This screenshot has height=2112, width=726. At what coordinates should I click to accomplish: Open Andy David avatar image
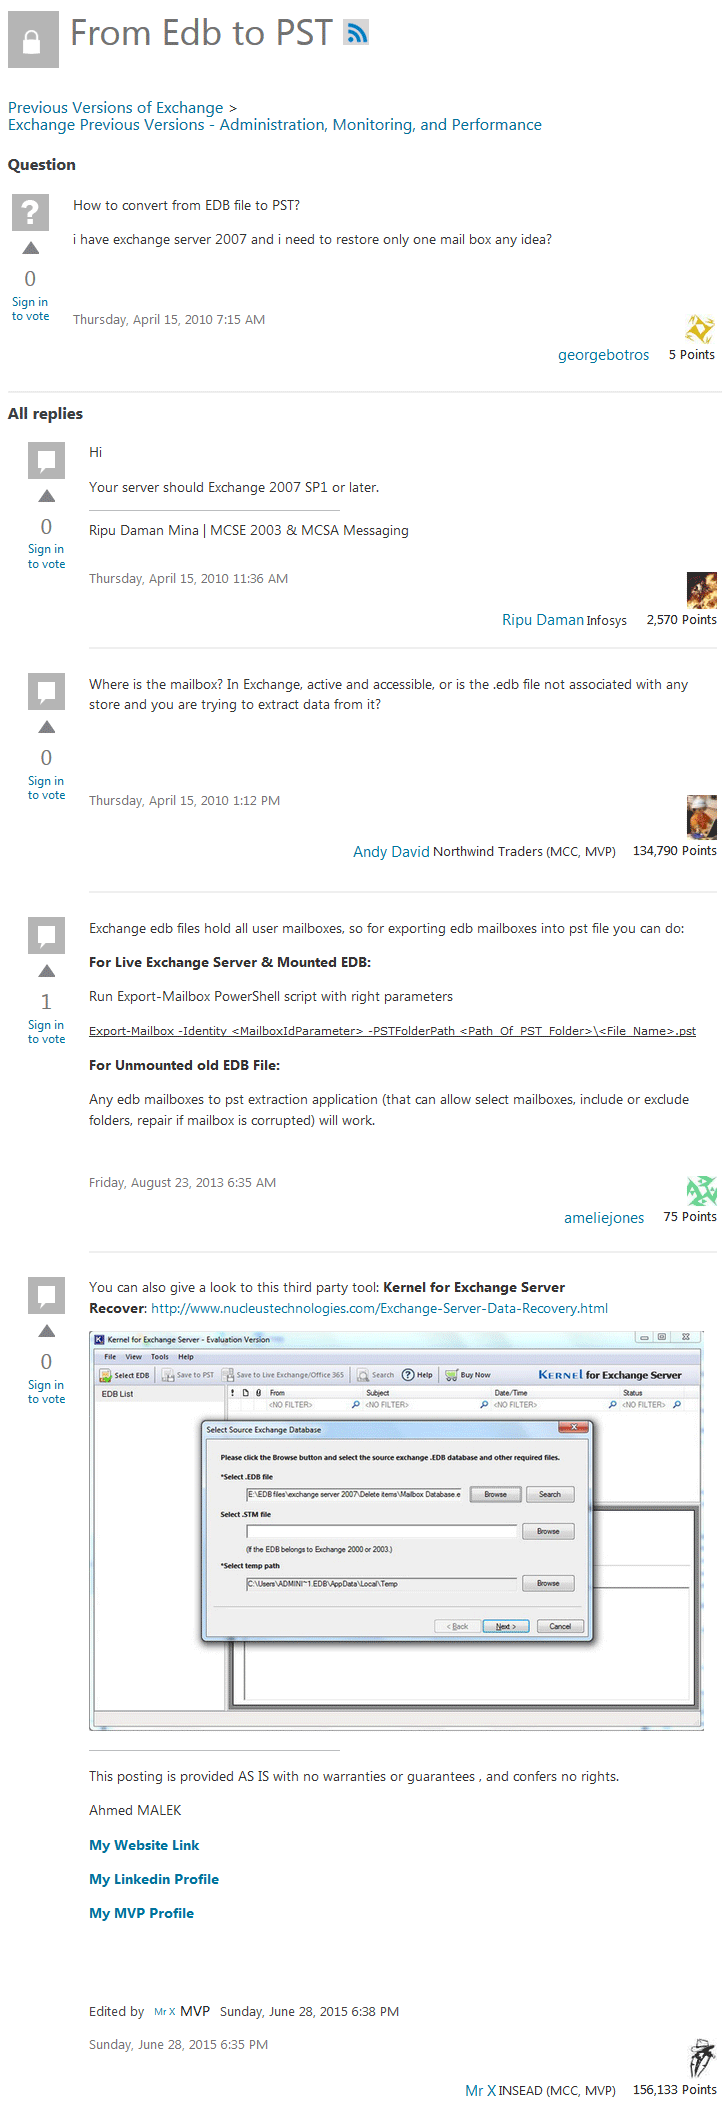tap(702, 817)
